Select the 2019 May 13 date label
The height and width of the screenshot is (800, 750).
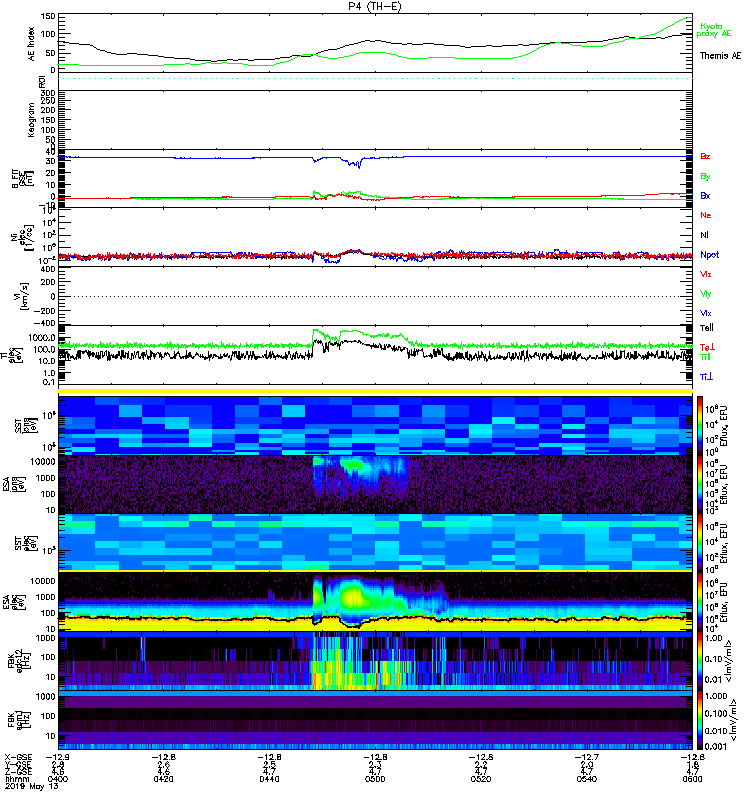coord(32,786)
